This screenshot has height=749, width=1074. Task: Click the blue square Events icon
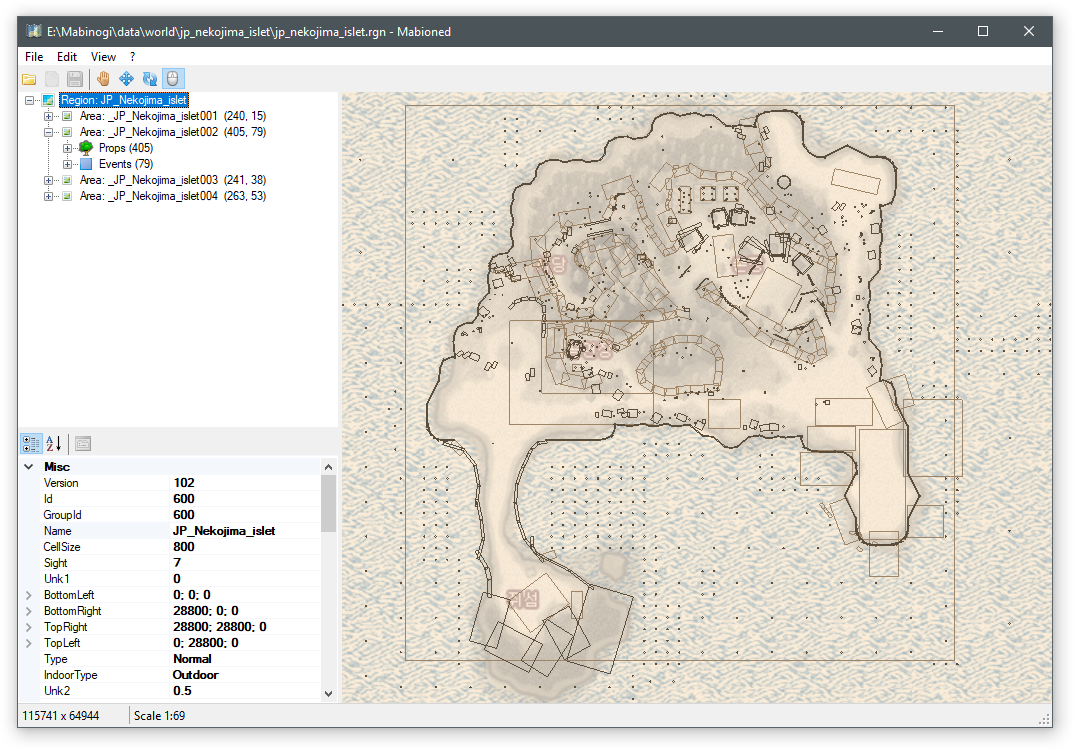pos(86,164)
